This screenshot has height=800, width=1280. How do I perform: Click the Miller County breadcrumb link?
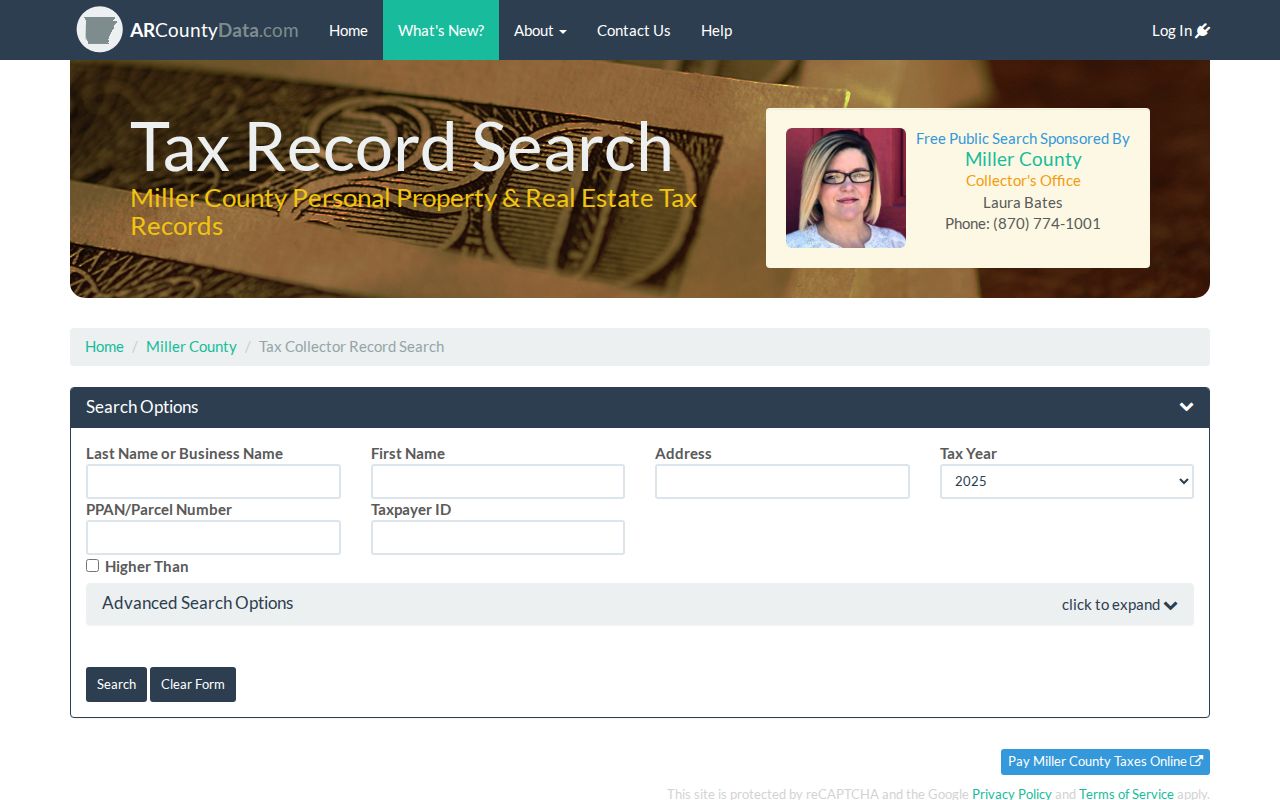191,346
